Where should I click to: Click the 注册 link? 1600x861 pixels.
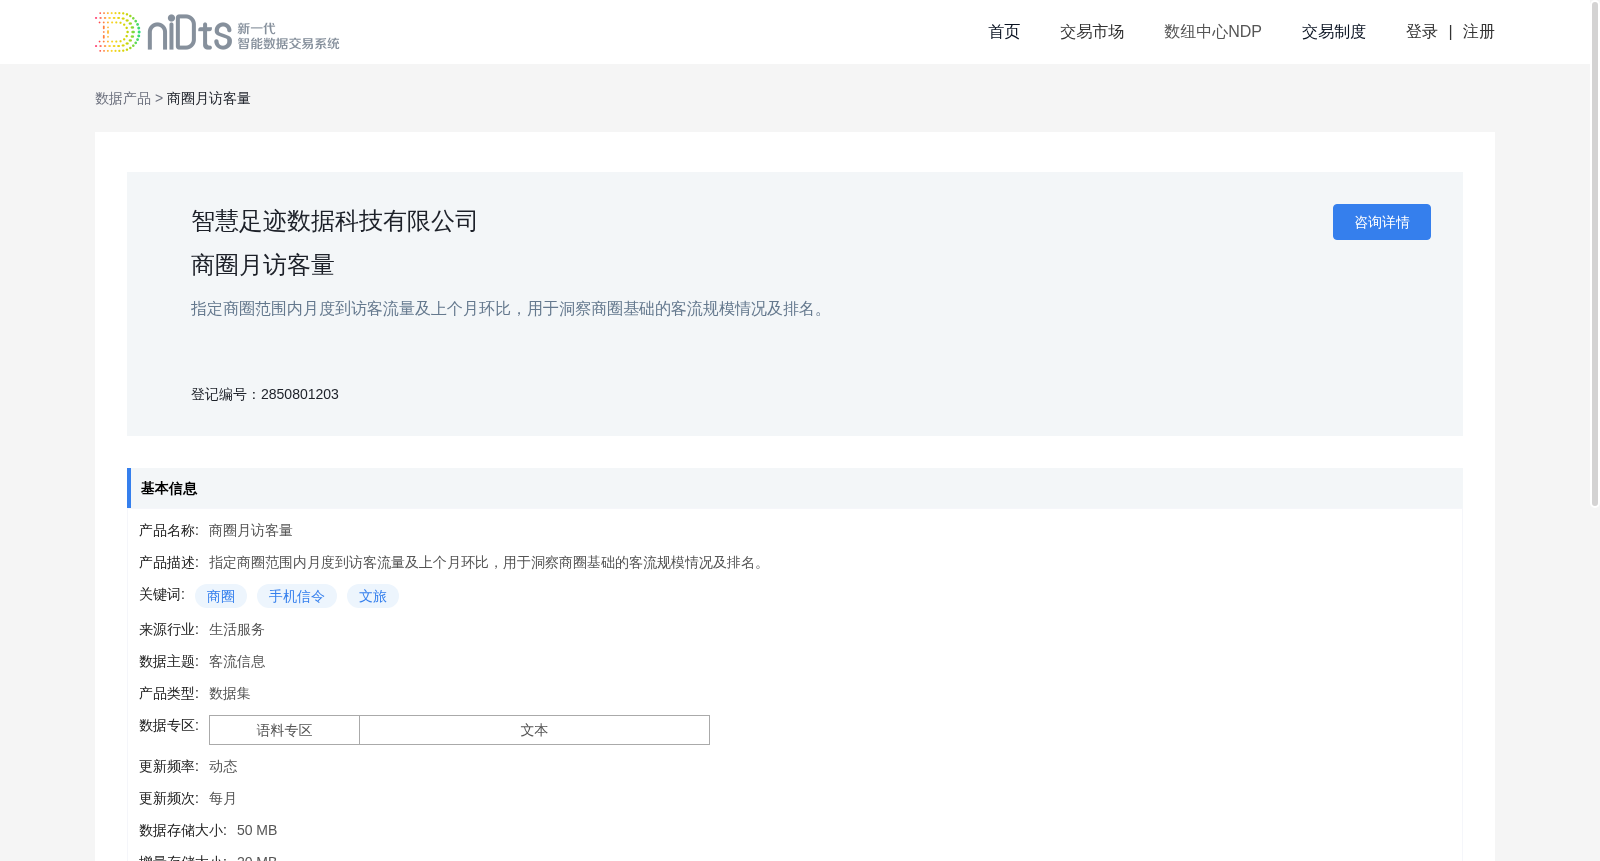[1479, 32]
